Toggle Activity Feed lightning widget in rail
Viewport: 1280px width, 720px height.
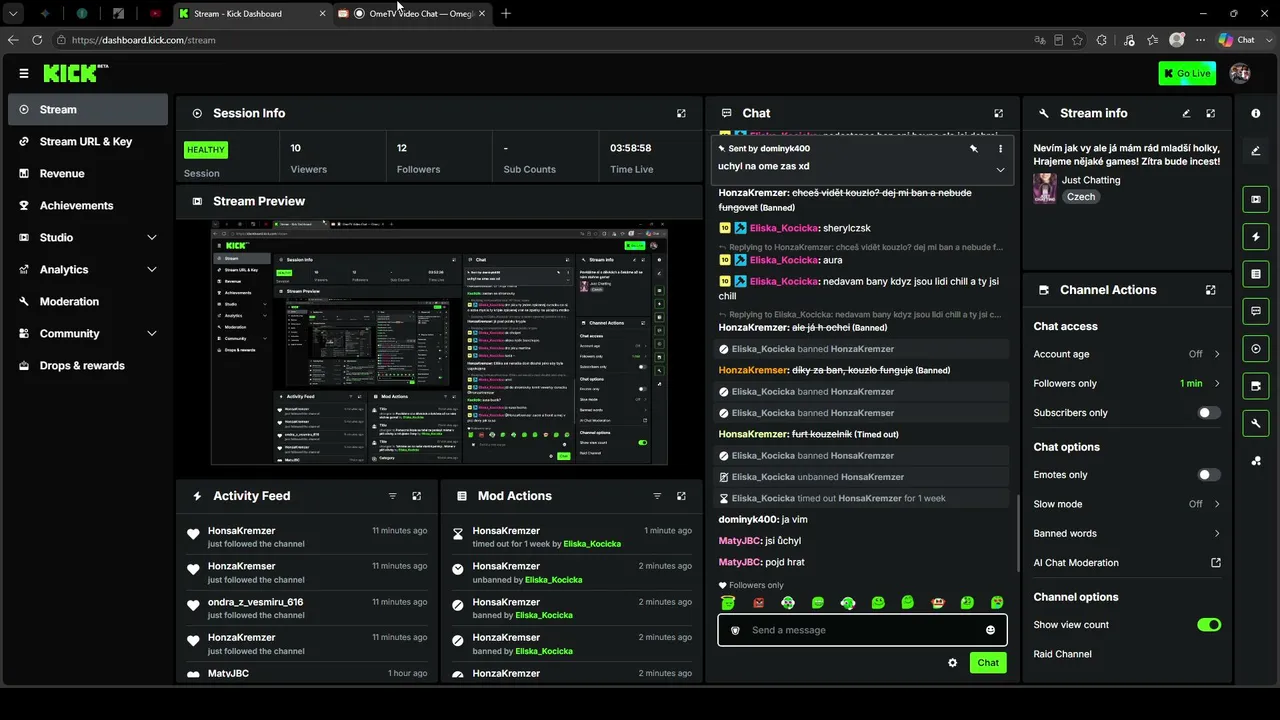1256,237
